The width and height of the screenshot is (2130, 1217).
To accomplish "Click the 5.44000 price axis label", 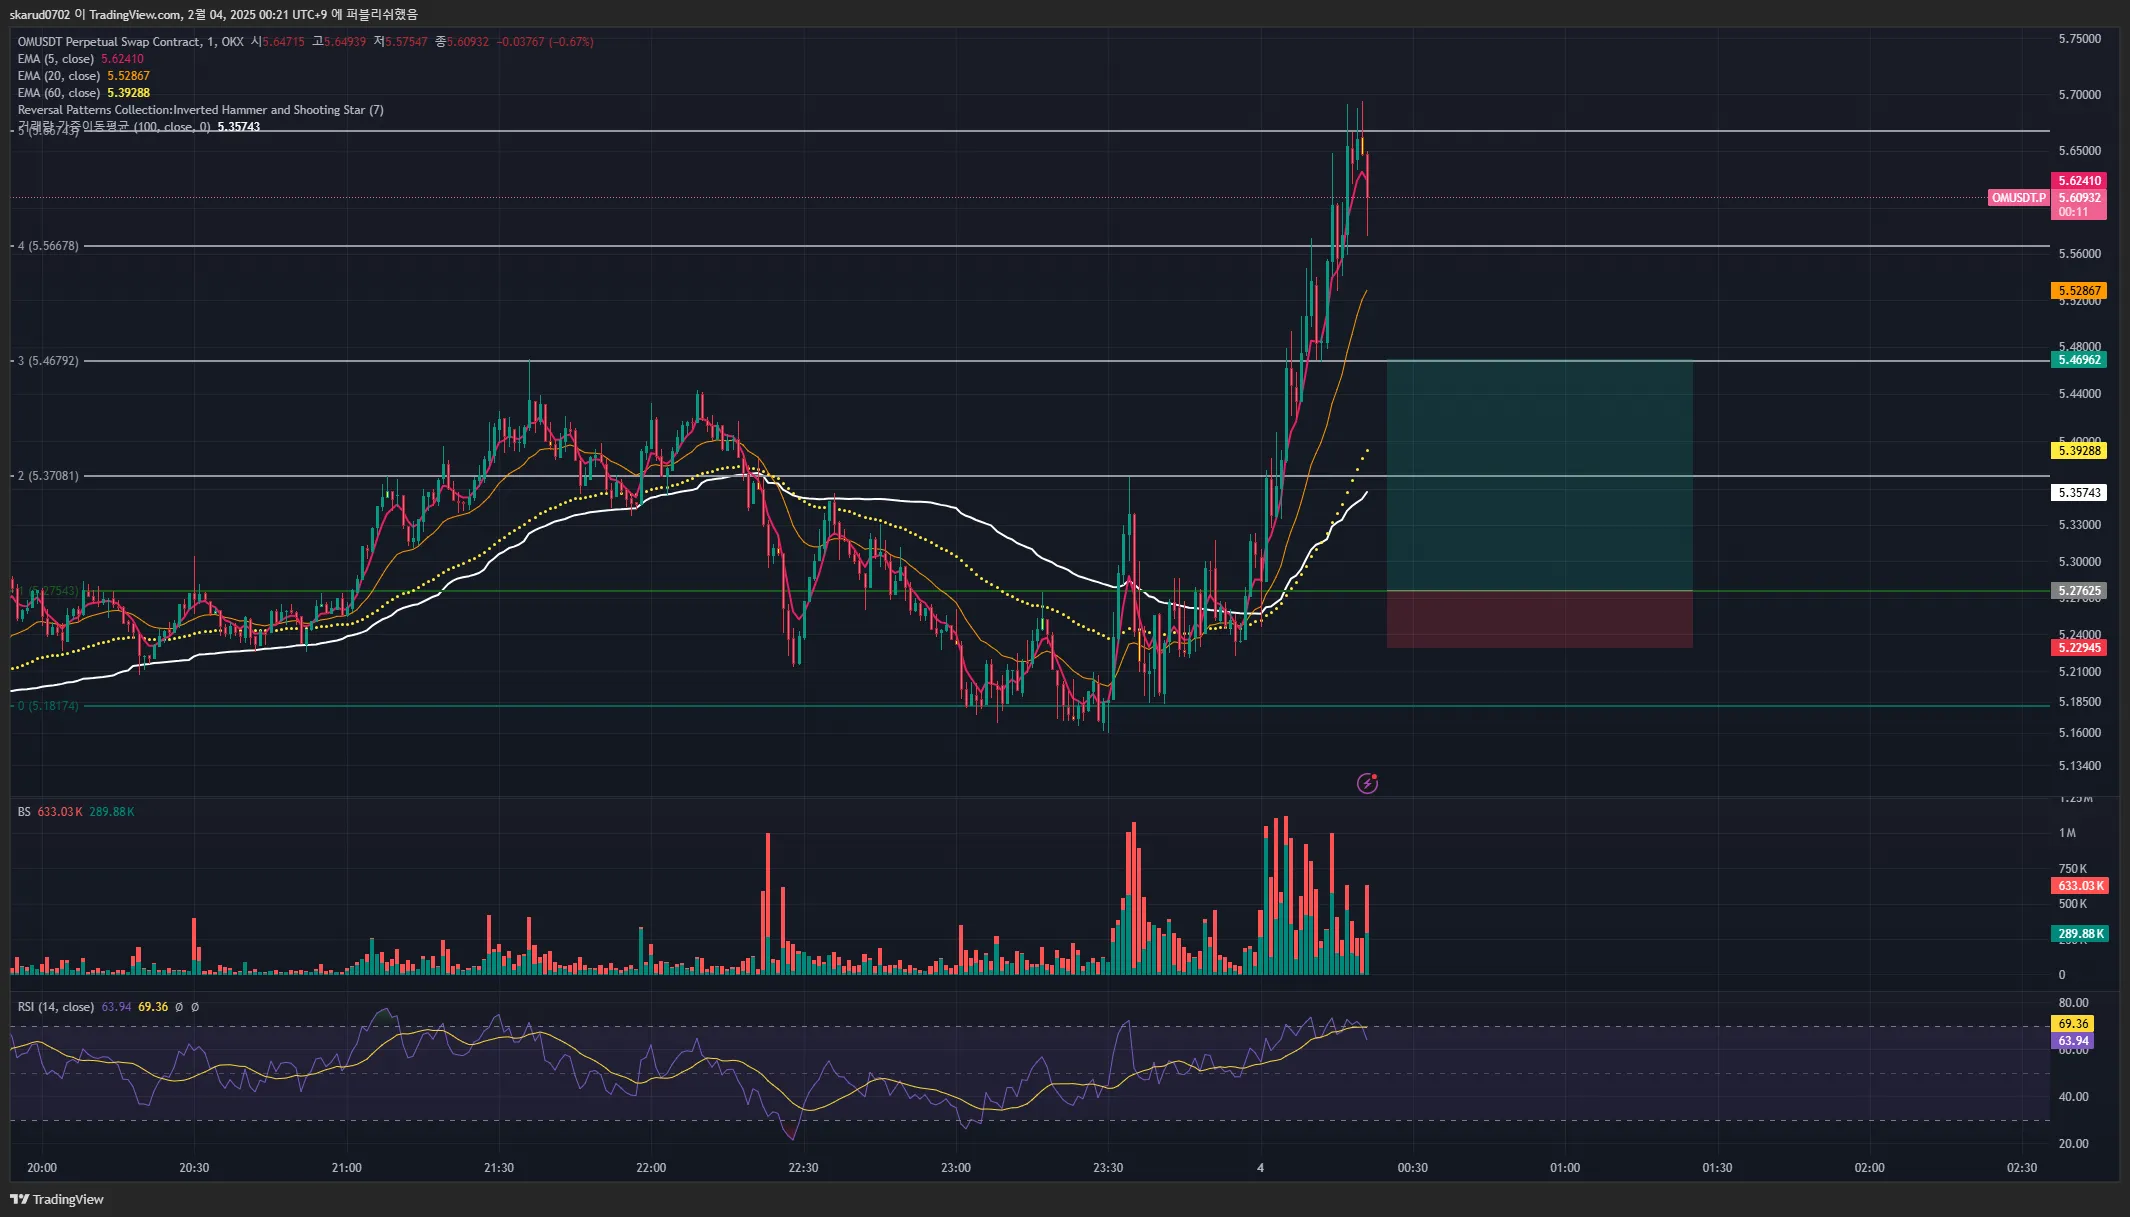I will [2080, 394].
